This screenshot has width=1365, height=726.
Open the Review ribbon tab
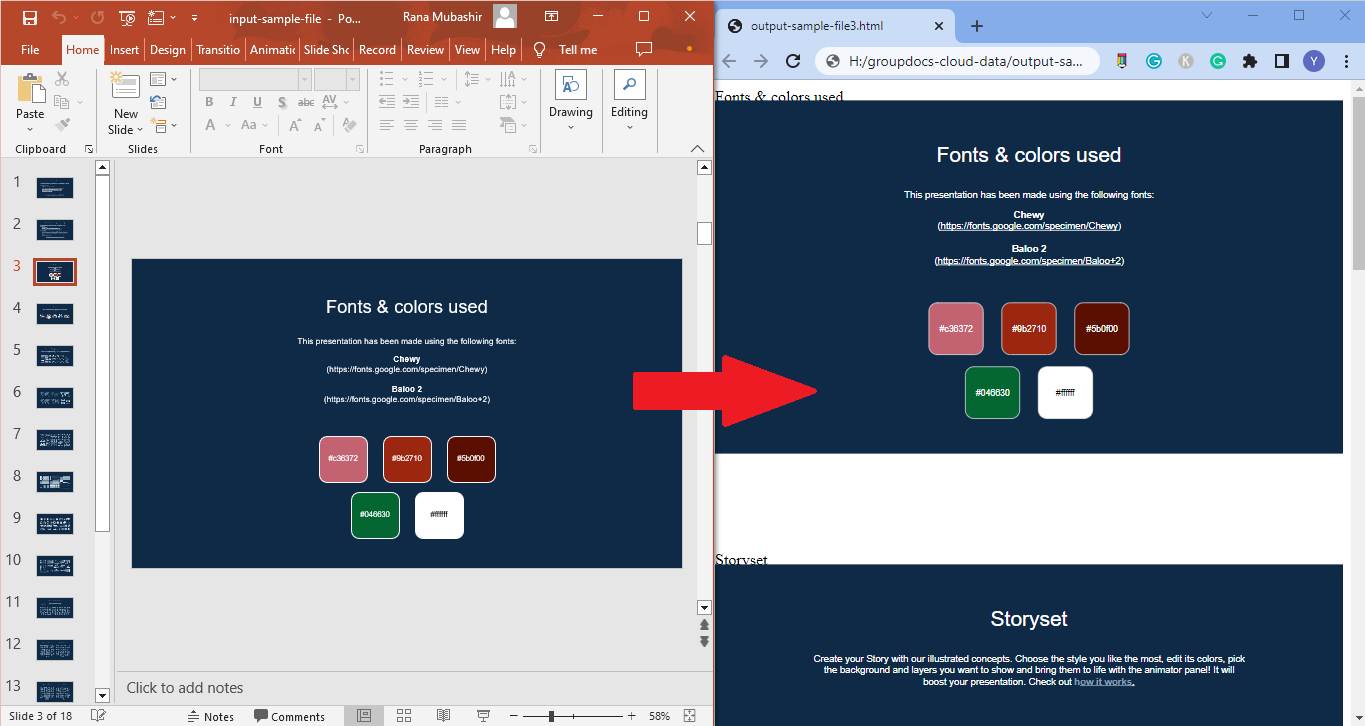click(x=425, y=48)
